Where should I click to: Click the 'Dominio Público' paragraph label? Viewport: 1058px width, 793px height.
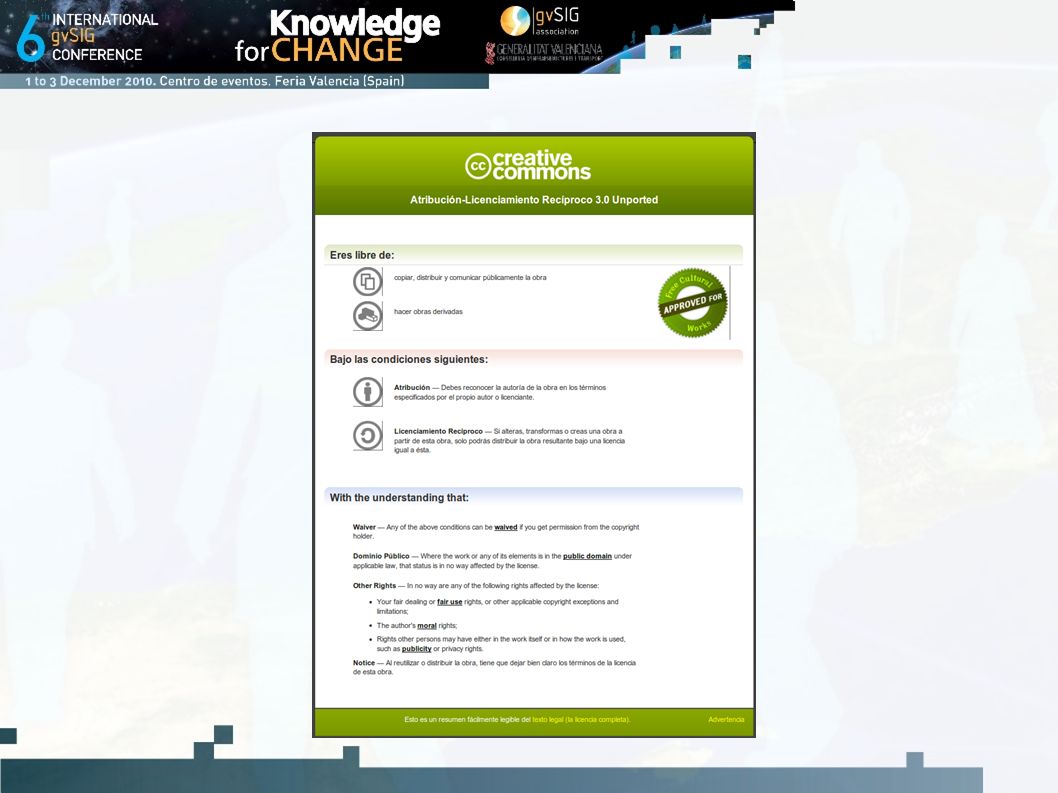coord(381,556)
